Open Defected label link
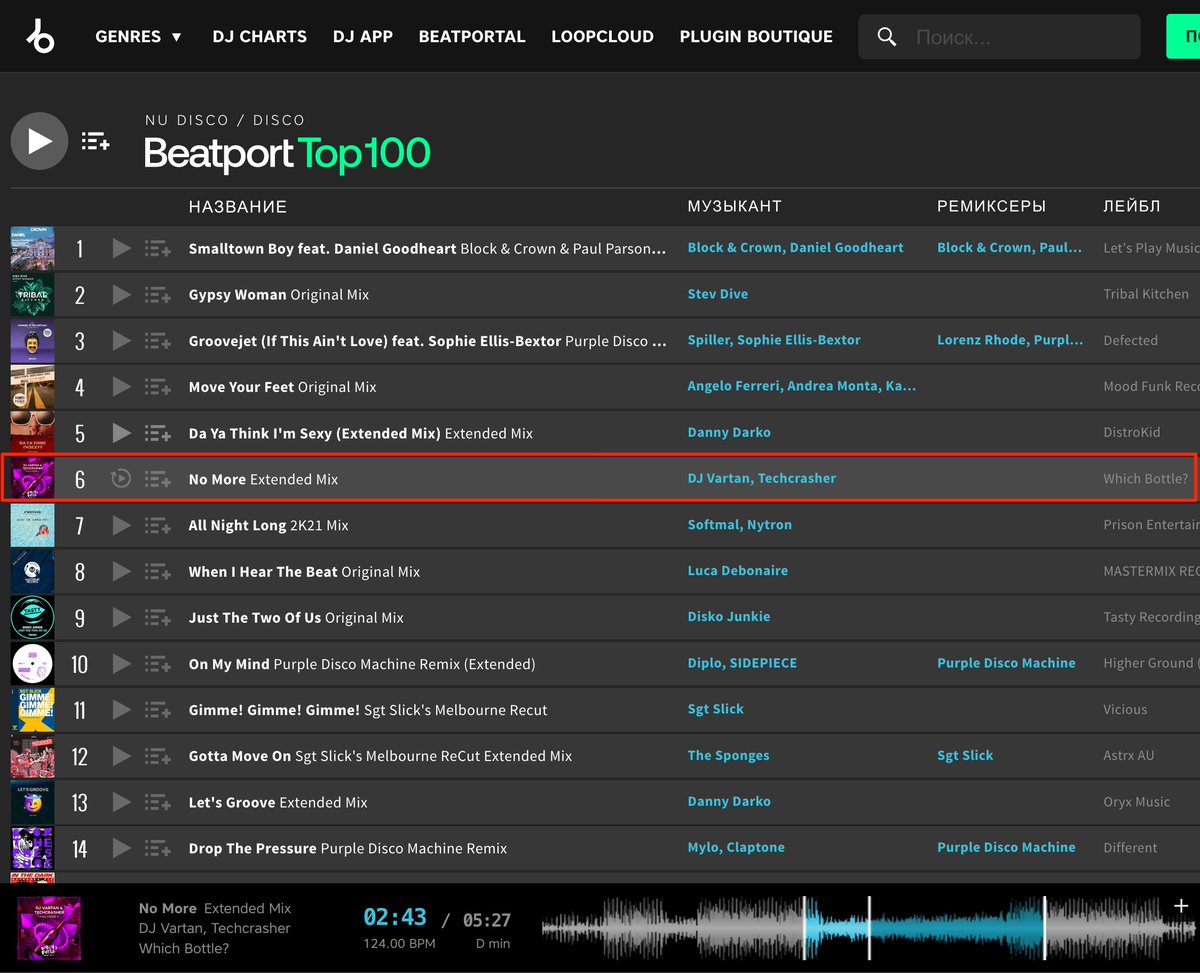Image resolution: width=1200 pixels, height=973 pixels. point(1130,340)
